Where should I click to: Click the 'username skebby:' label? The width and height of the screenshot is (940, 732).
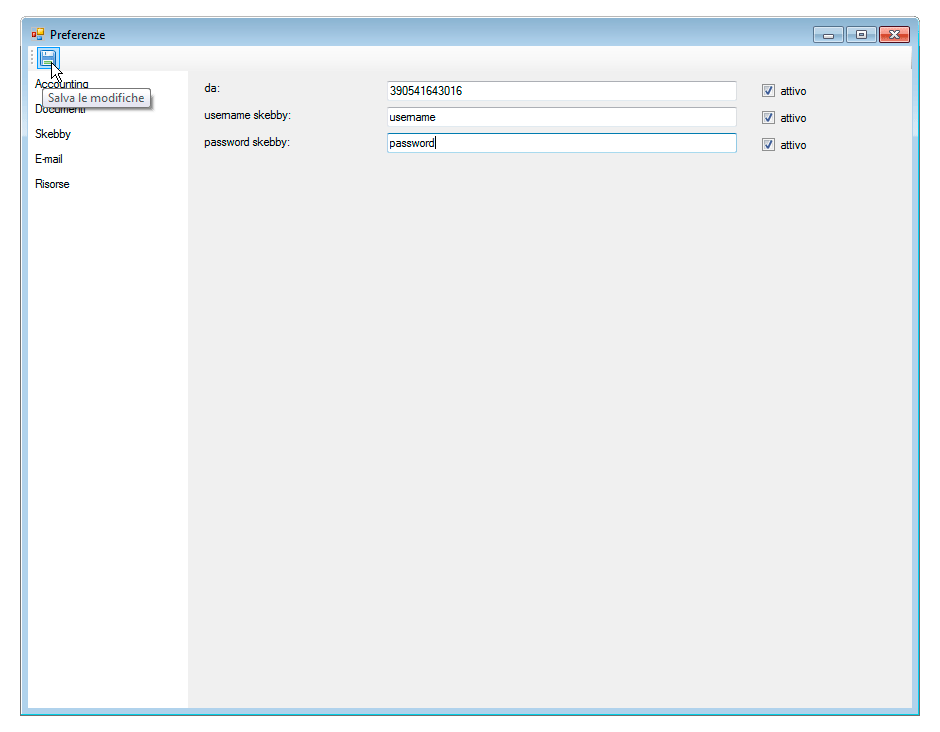point(247,115)
